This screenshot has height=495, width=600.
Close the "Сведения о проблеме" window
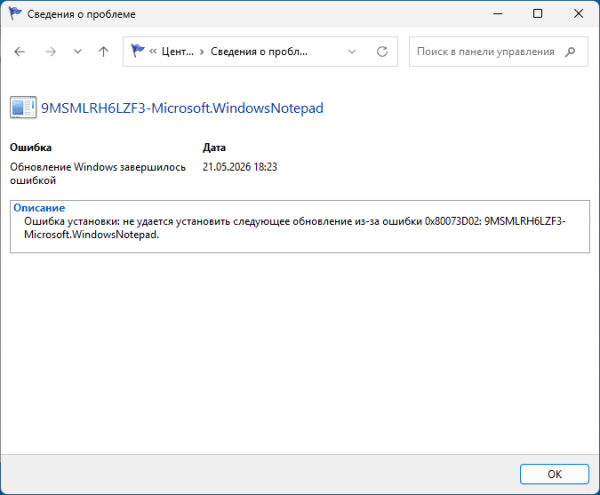pos(579,13)
